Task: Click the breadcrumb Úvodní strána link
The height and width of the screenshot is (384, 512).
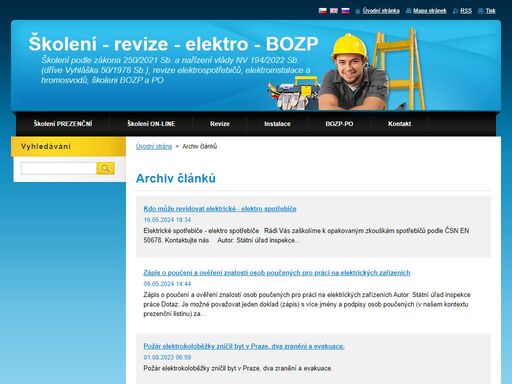Action: [154, 146]
